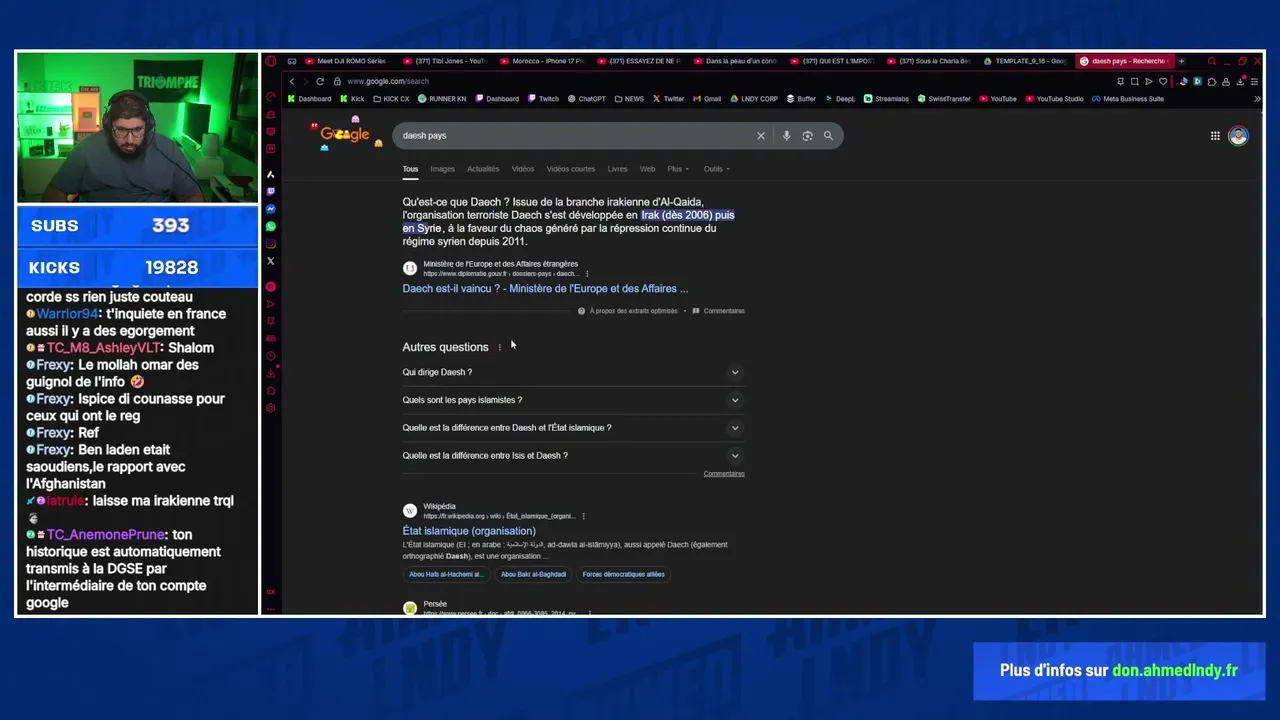Open the Google account avatar
Image resolution: width=1280 pixels, height=720 pixels.
(x=1238, y=136)
